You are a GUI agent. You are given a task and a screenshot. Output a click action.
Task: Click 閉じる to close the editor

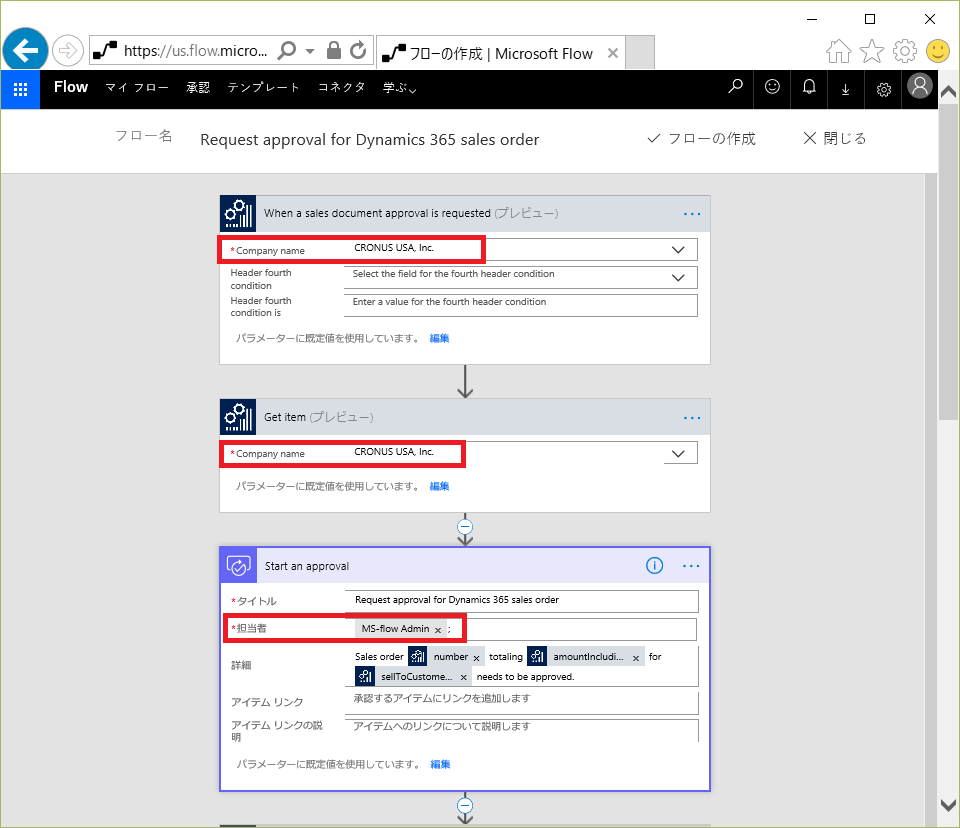pos(835,139)
